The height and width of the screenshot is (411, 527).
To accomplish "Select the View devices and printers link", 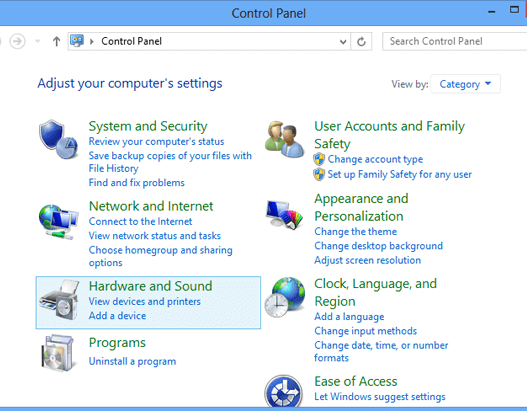I will (145, 301).
